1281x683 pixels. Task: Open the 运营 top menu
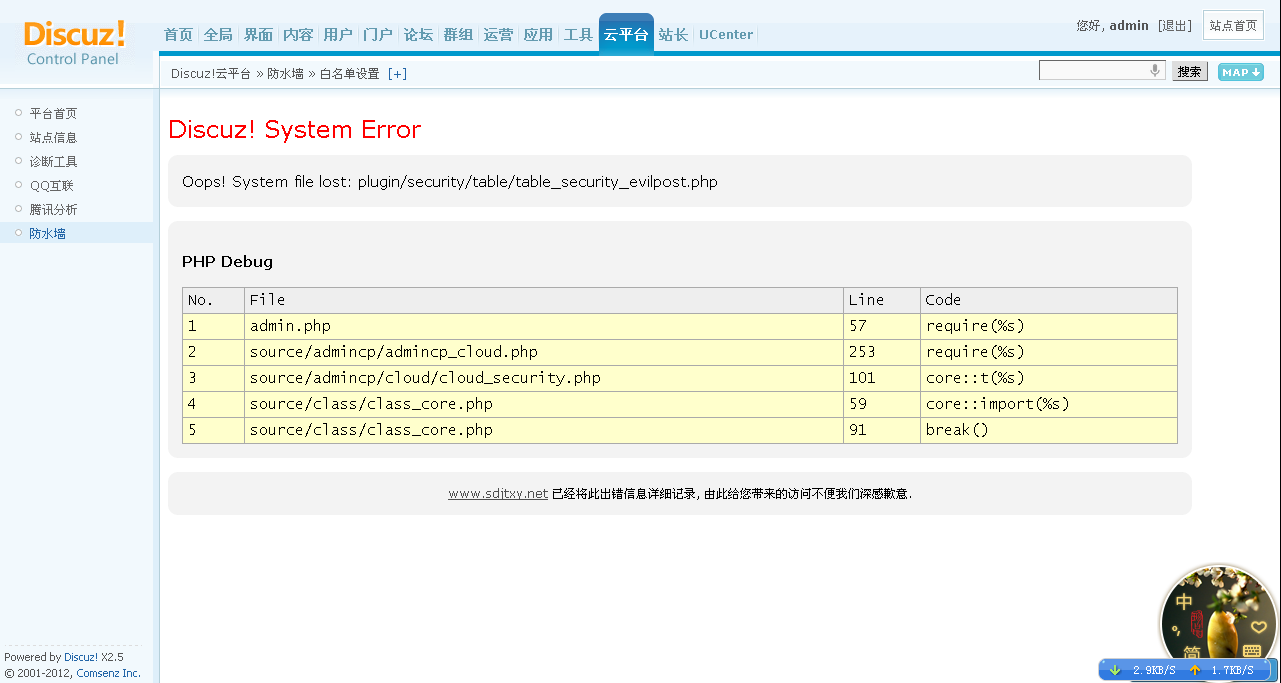click(x=498, y=35)
